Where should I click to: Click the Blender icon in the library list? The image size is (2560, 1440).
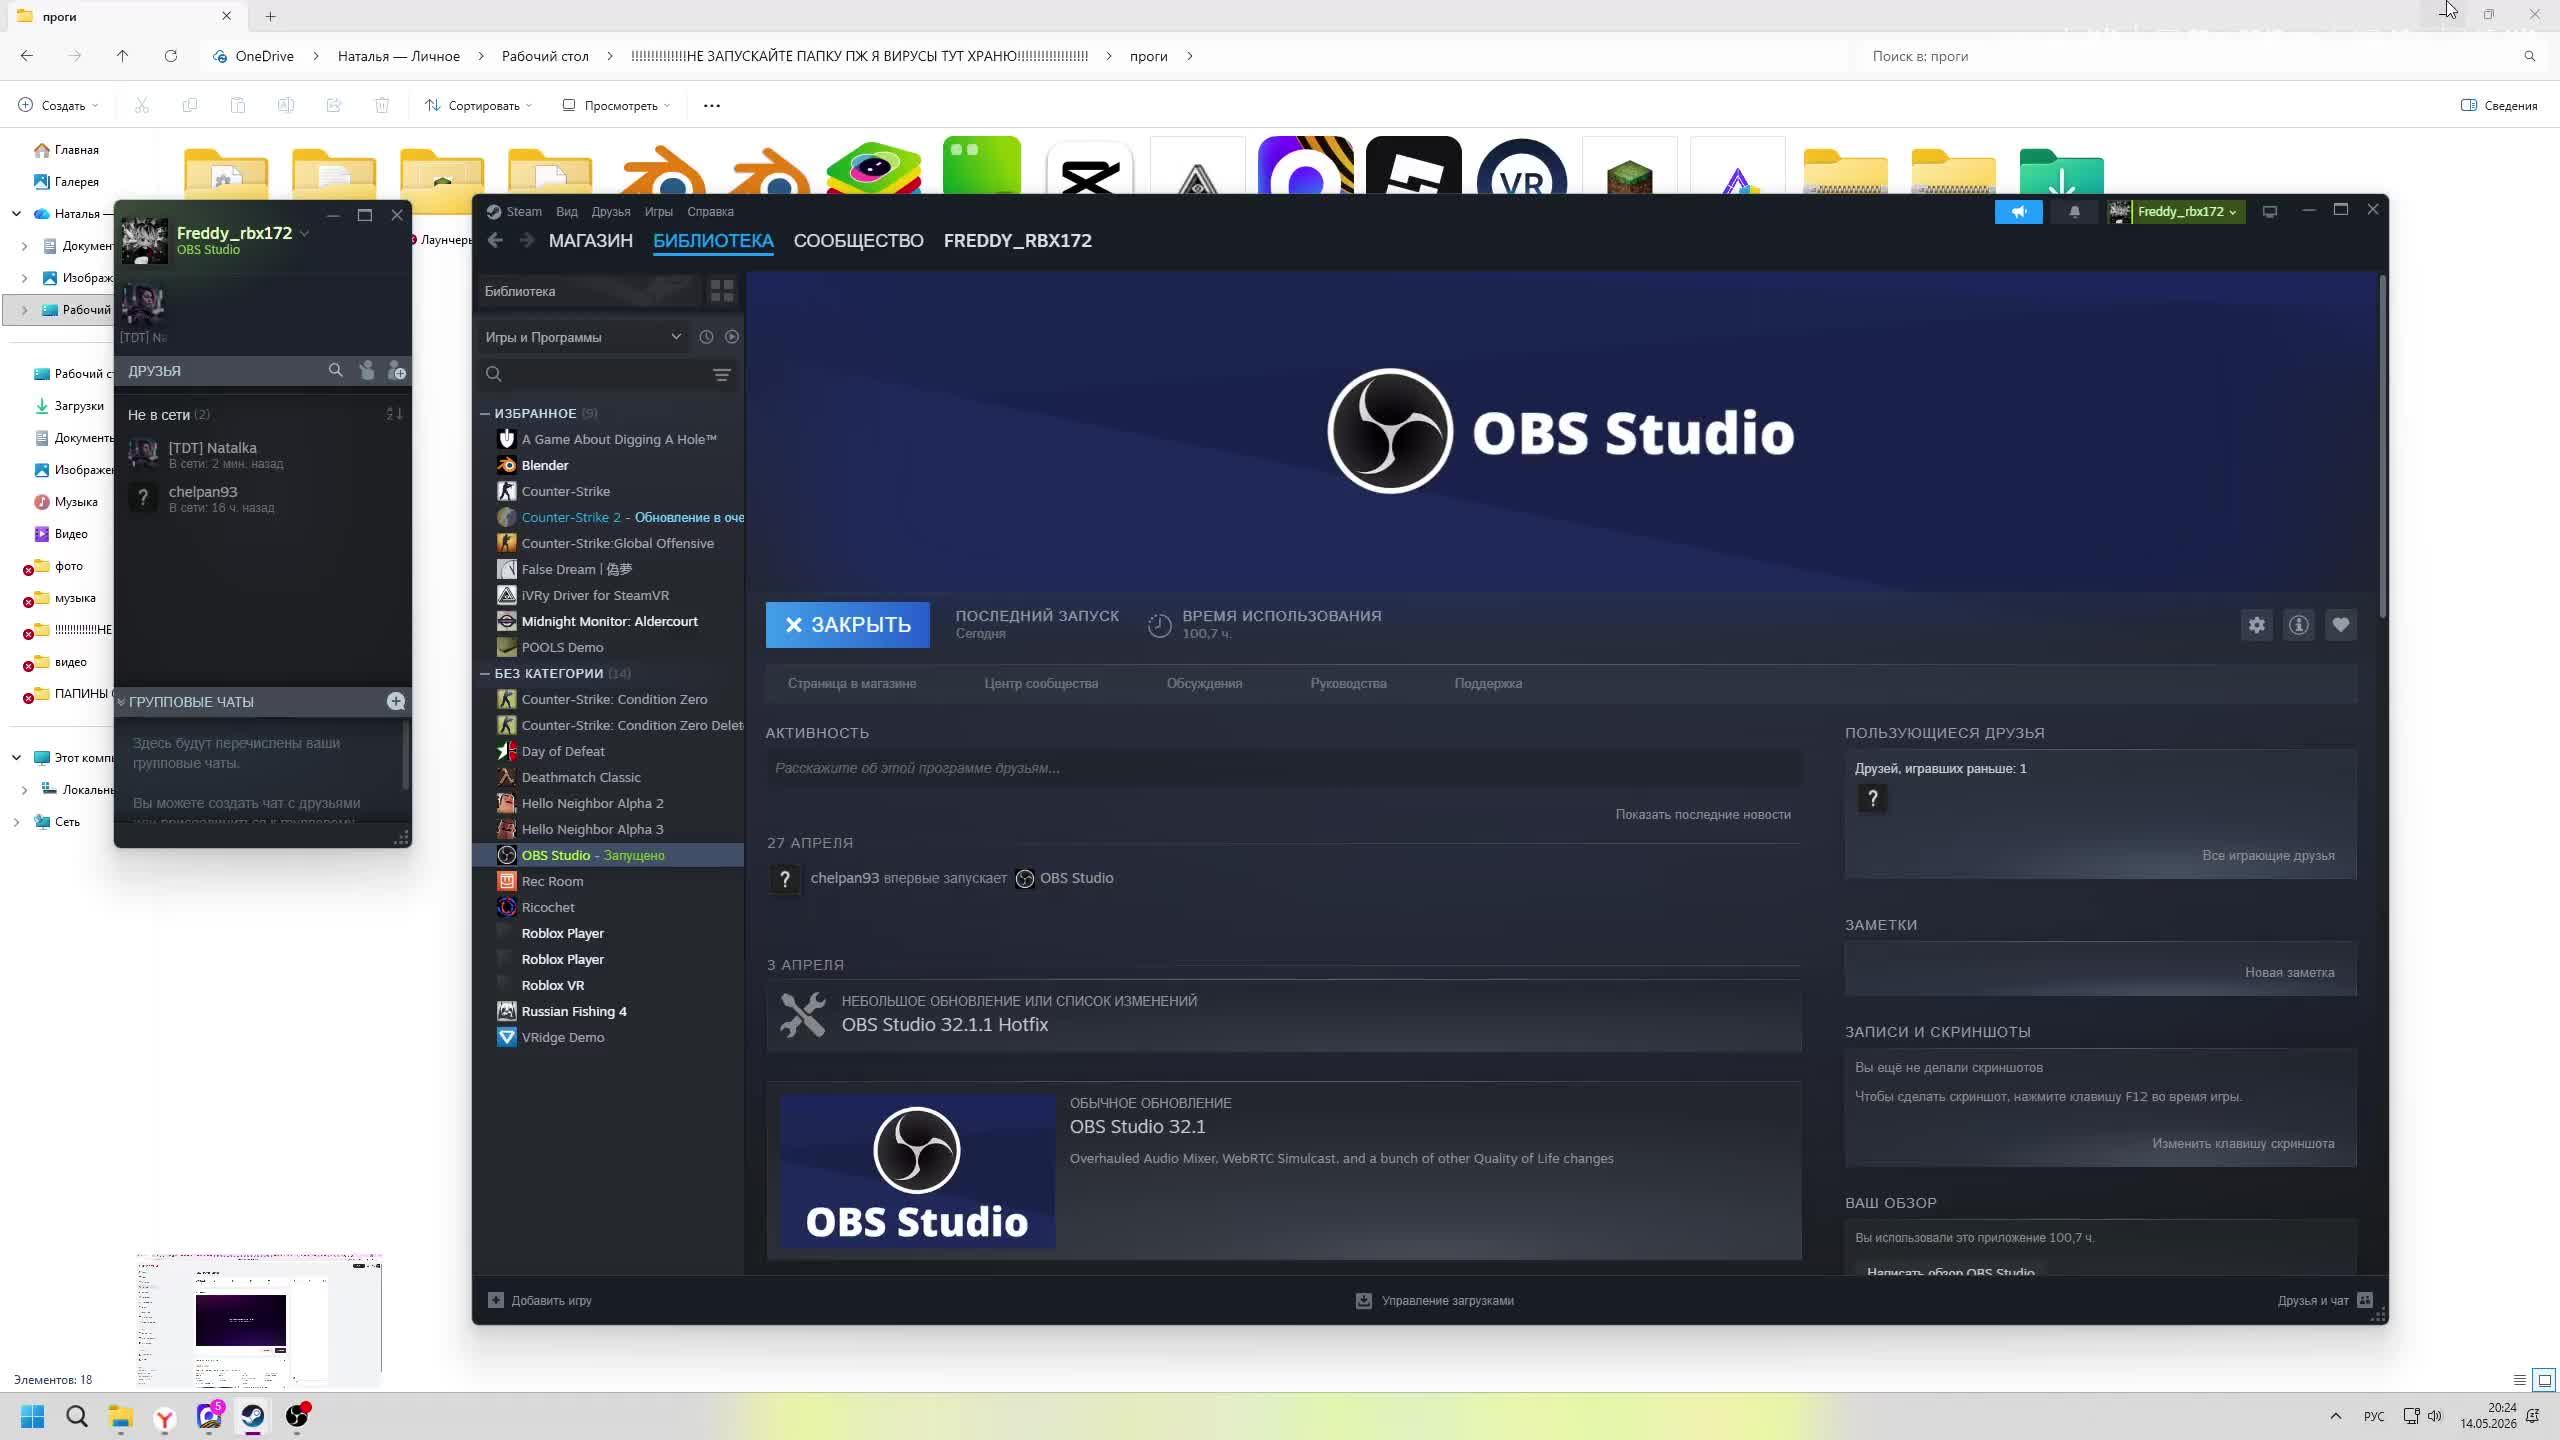(x=507, y=465)
